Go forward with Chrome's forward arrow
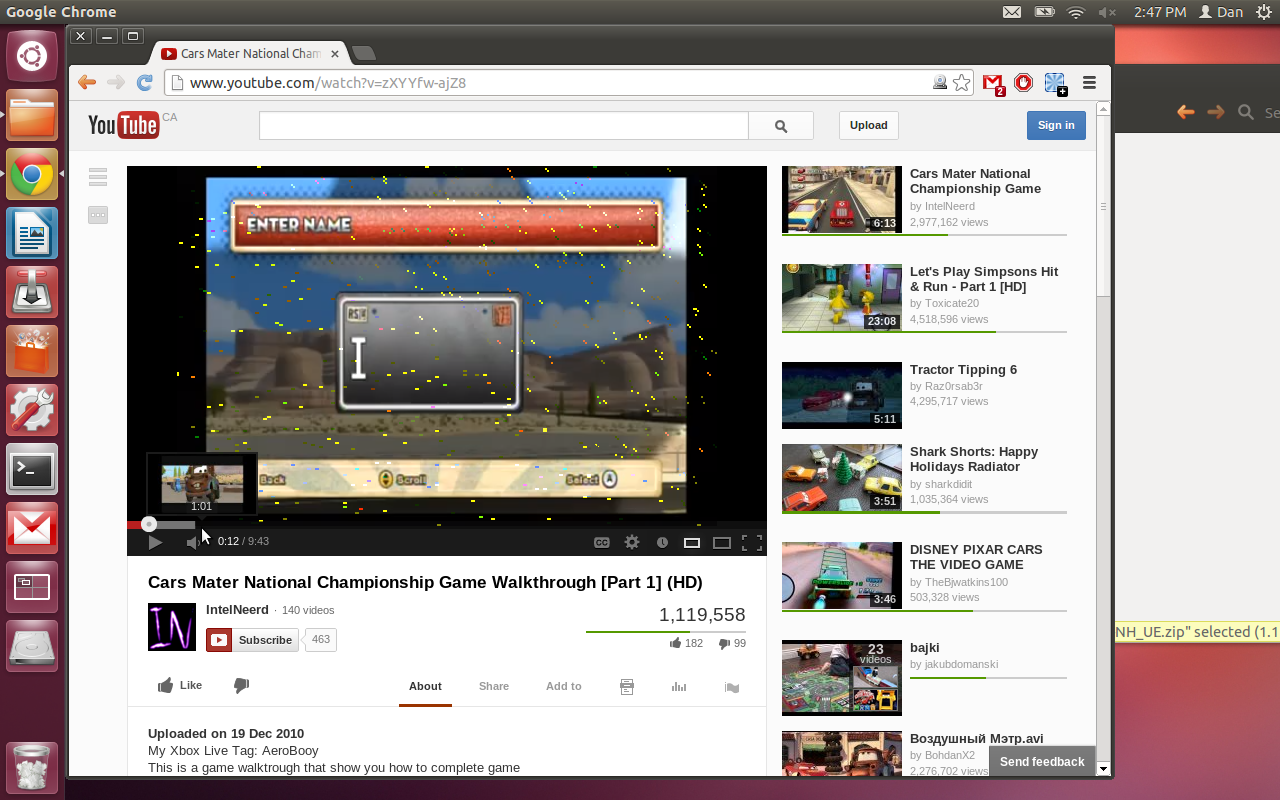The height and width of the screenshot is (800, 1280). click(116, 82)
